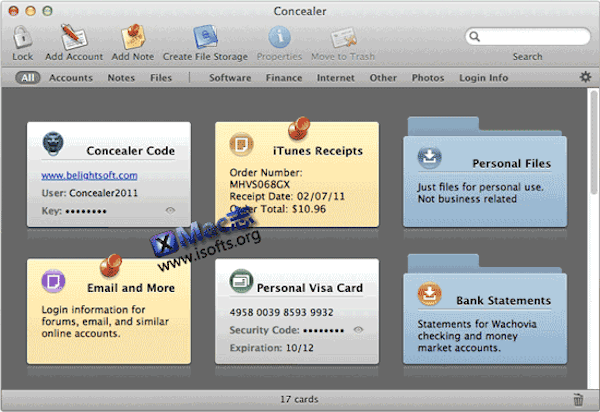
Task: Click the note icon on iTunes Receipts card
Action: point(241,144)
